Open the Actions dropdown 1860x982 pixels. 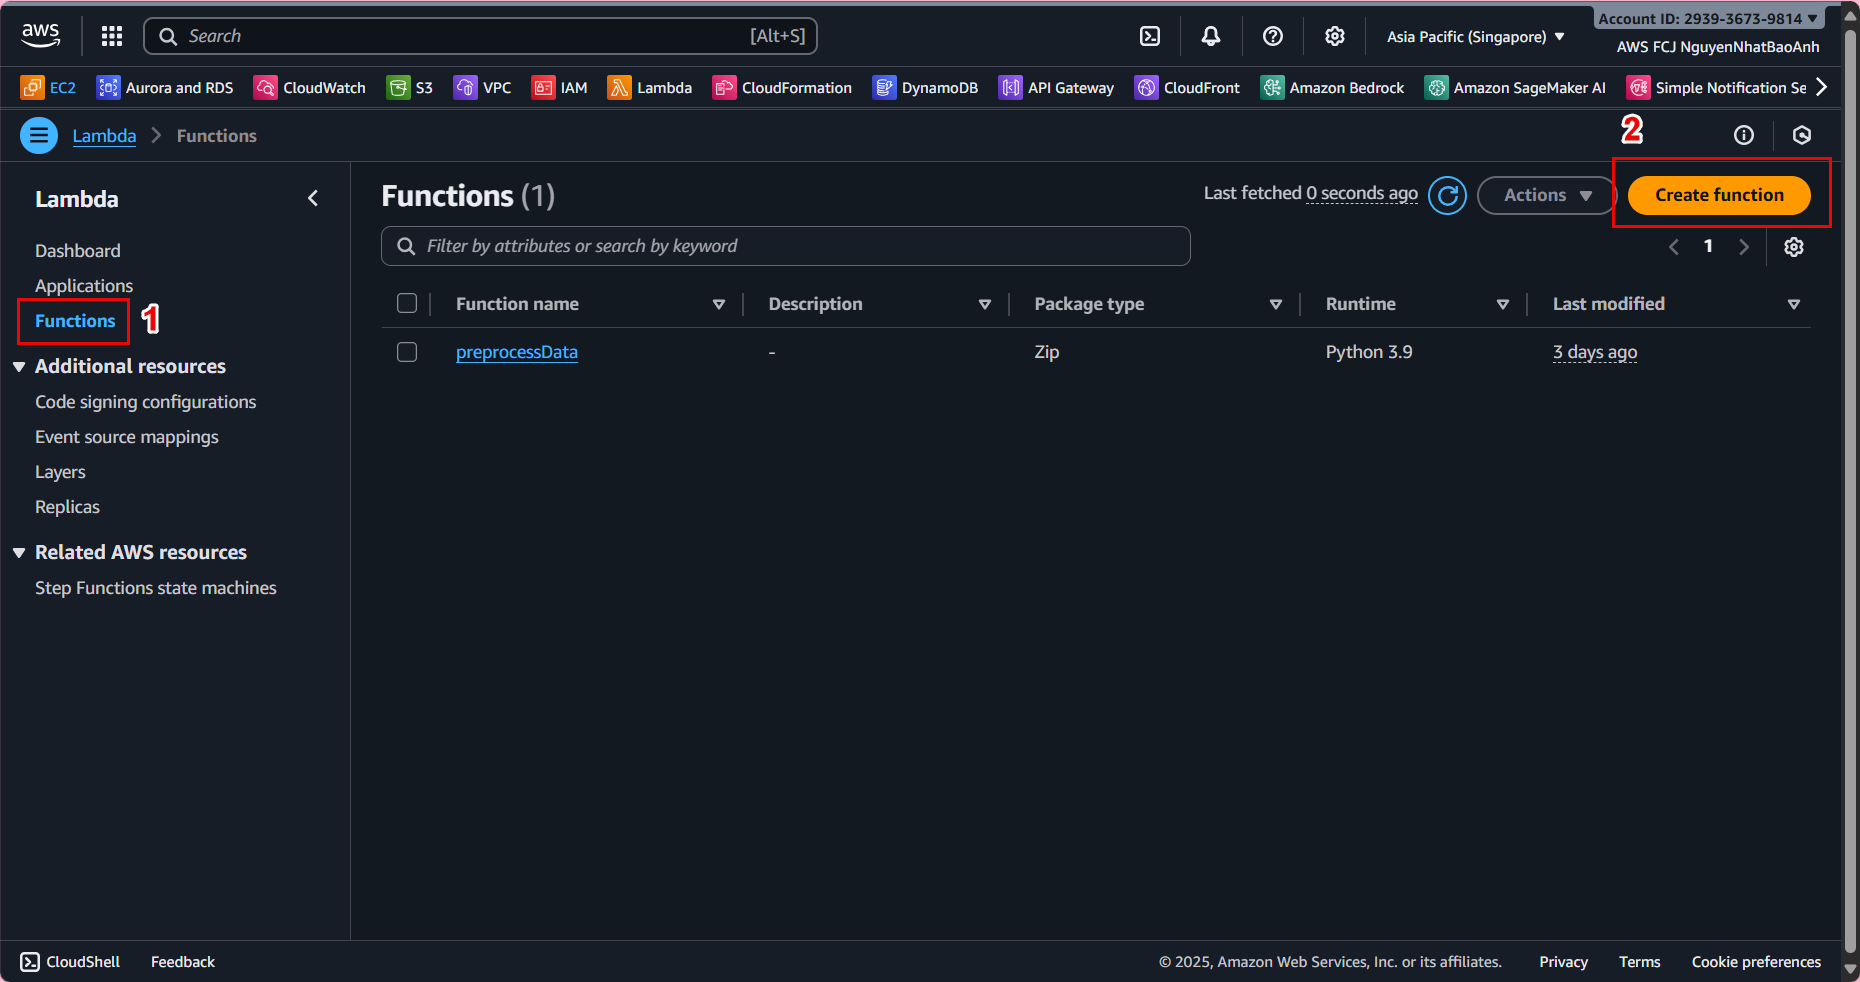point(1546,195)
